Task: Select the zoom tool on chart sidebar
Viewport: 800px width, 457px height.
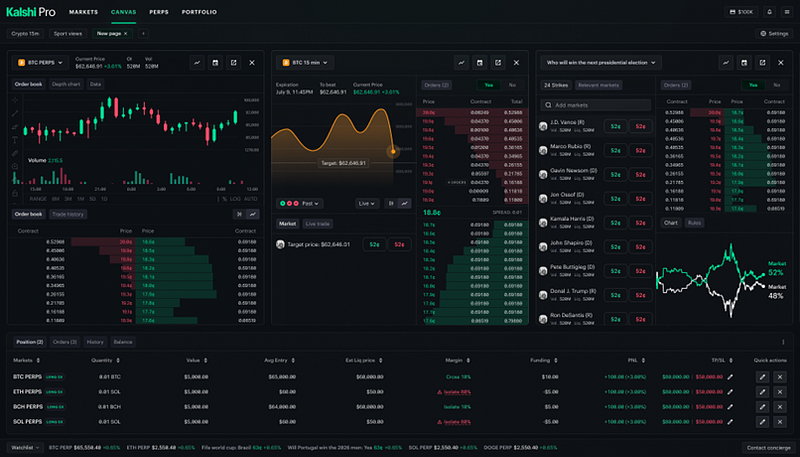Action: pos(15,166)
